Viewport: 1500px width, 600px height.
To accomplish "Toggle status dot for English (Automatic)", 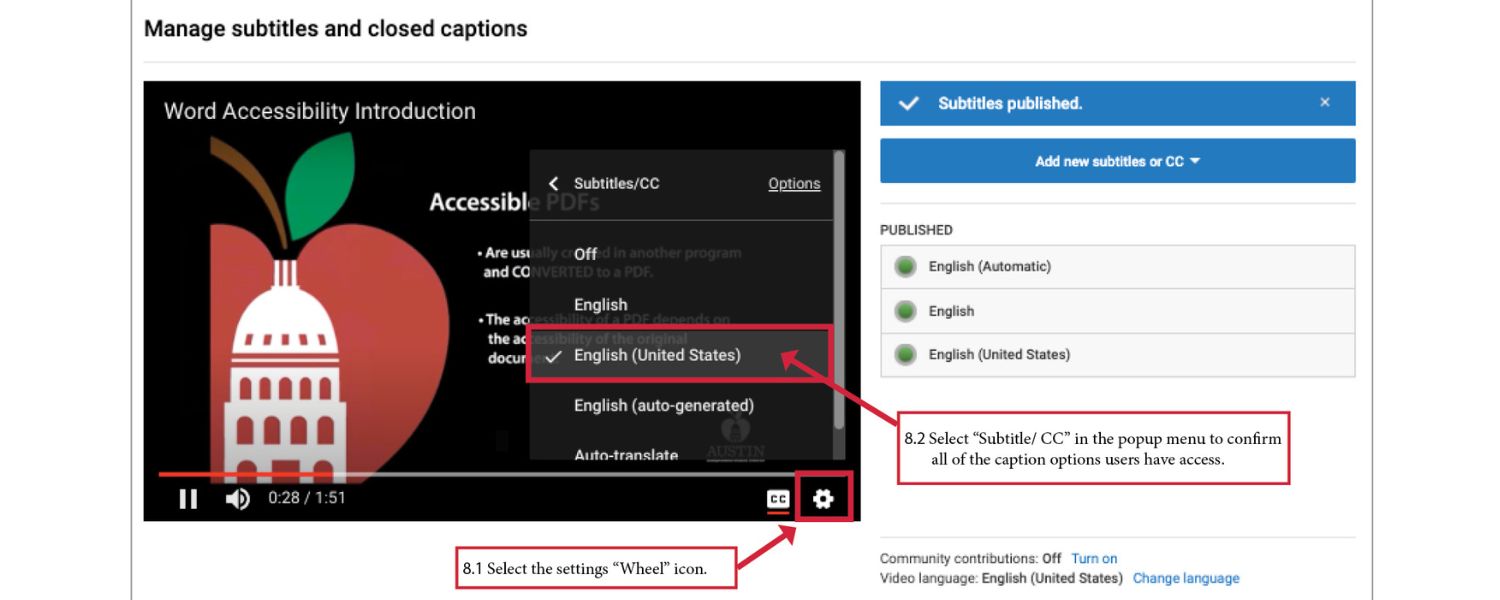I will [x=904, y=266].
